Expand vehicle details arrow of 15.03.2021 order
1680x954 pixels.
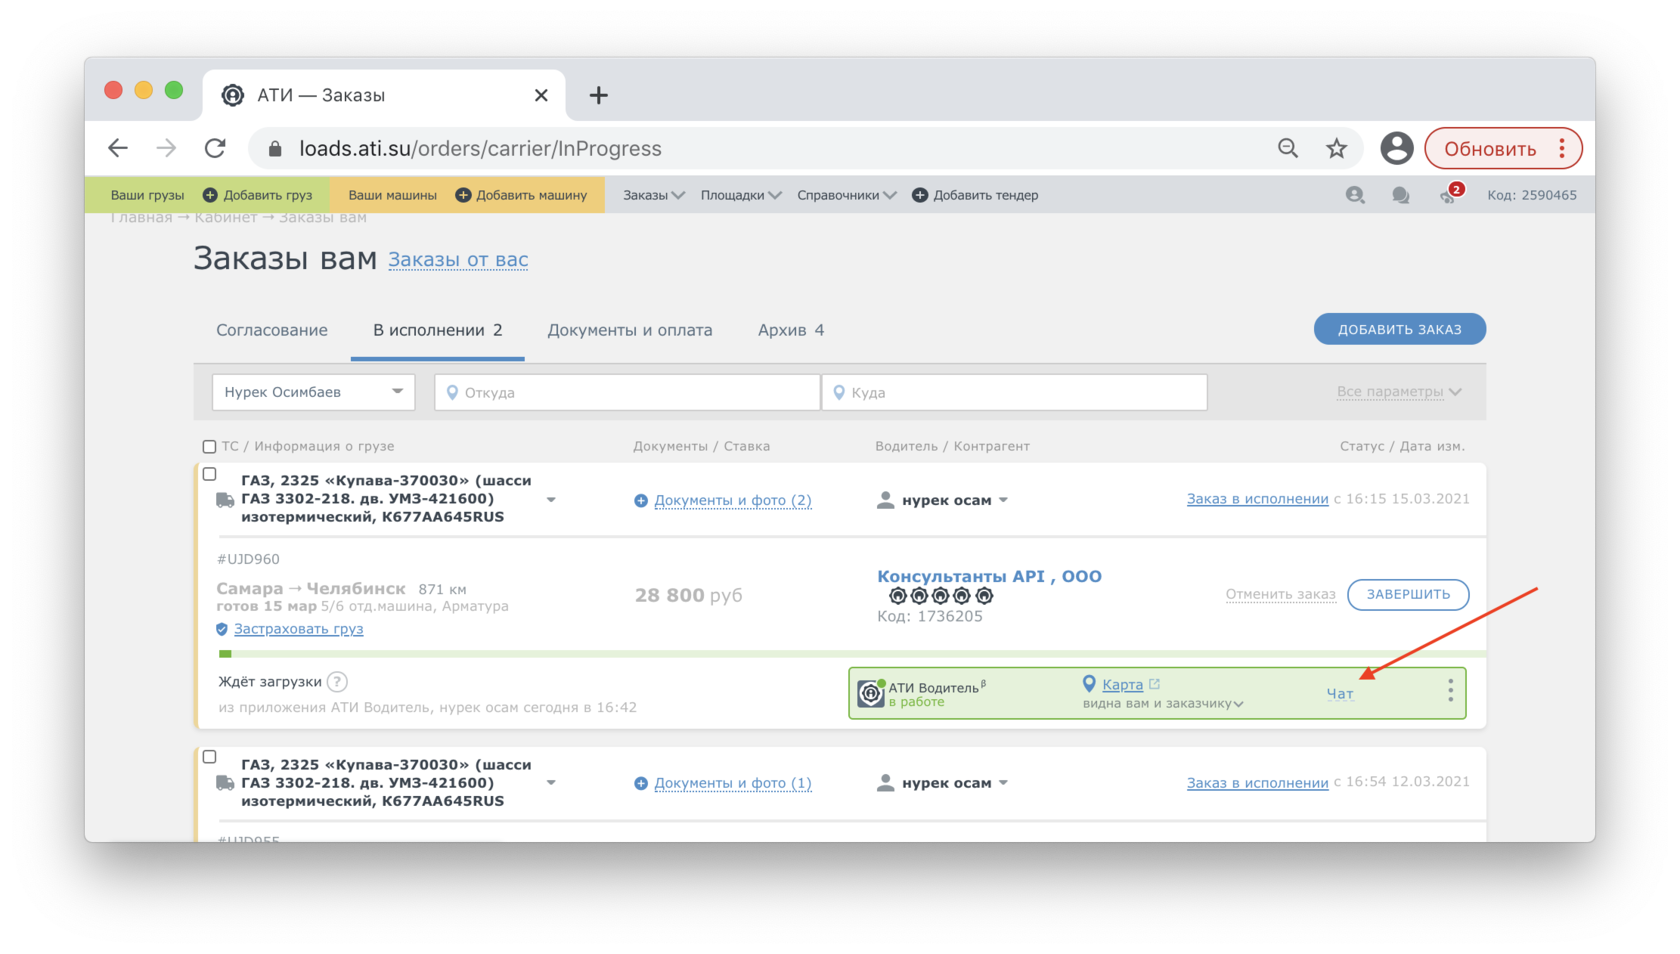pos(551,500)
